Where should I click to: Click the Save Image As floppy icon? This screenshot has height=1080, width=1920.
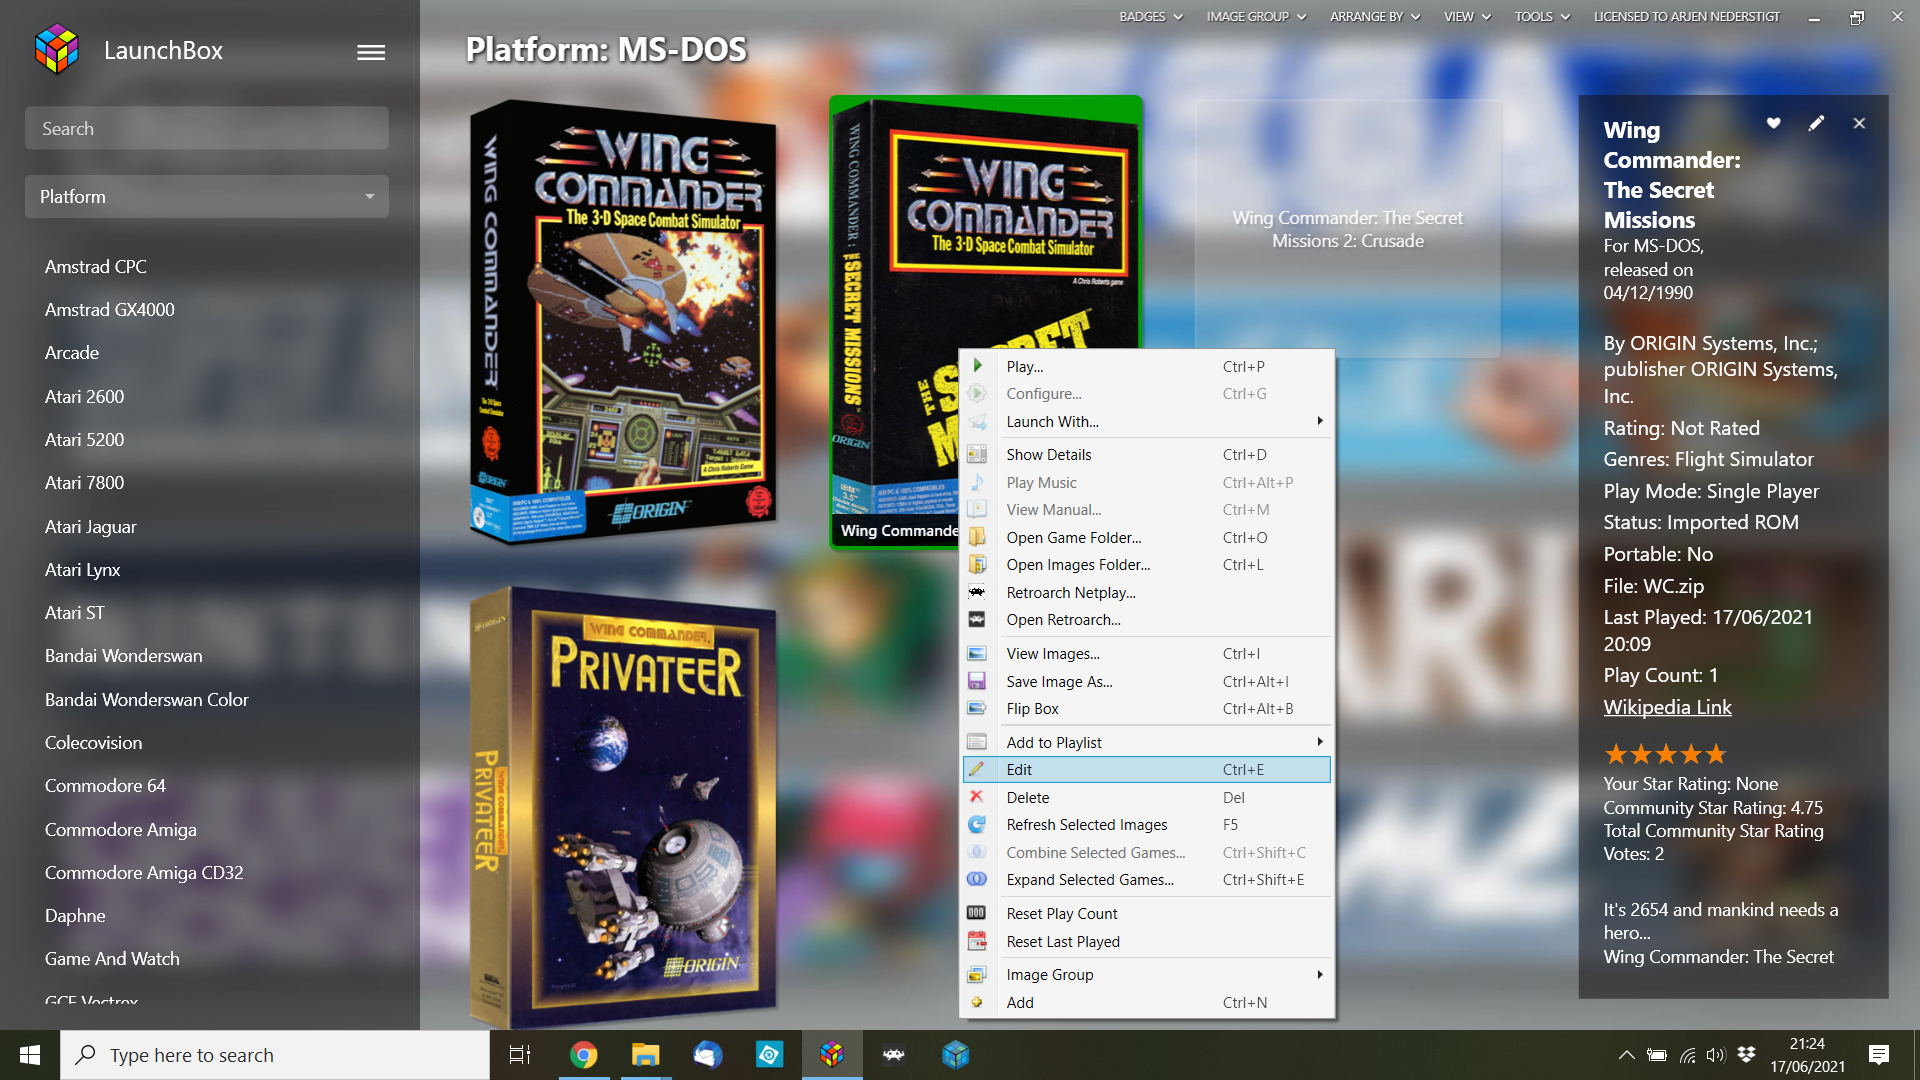pos(977,681)
